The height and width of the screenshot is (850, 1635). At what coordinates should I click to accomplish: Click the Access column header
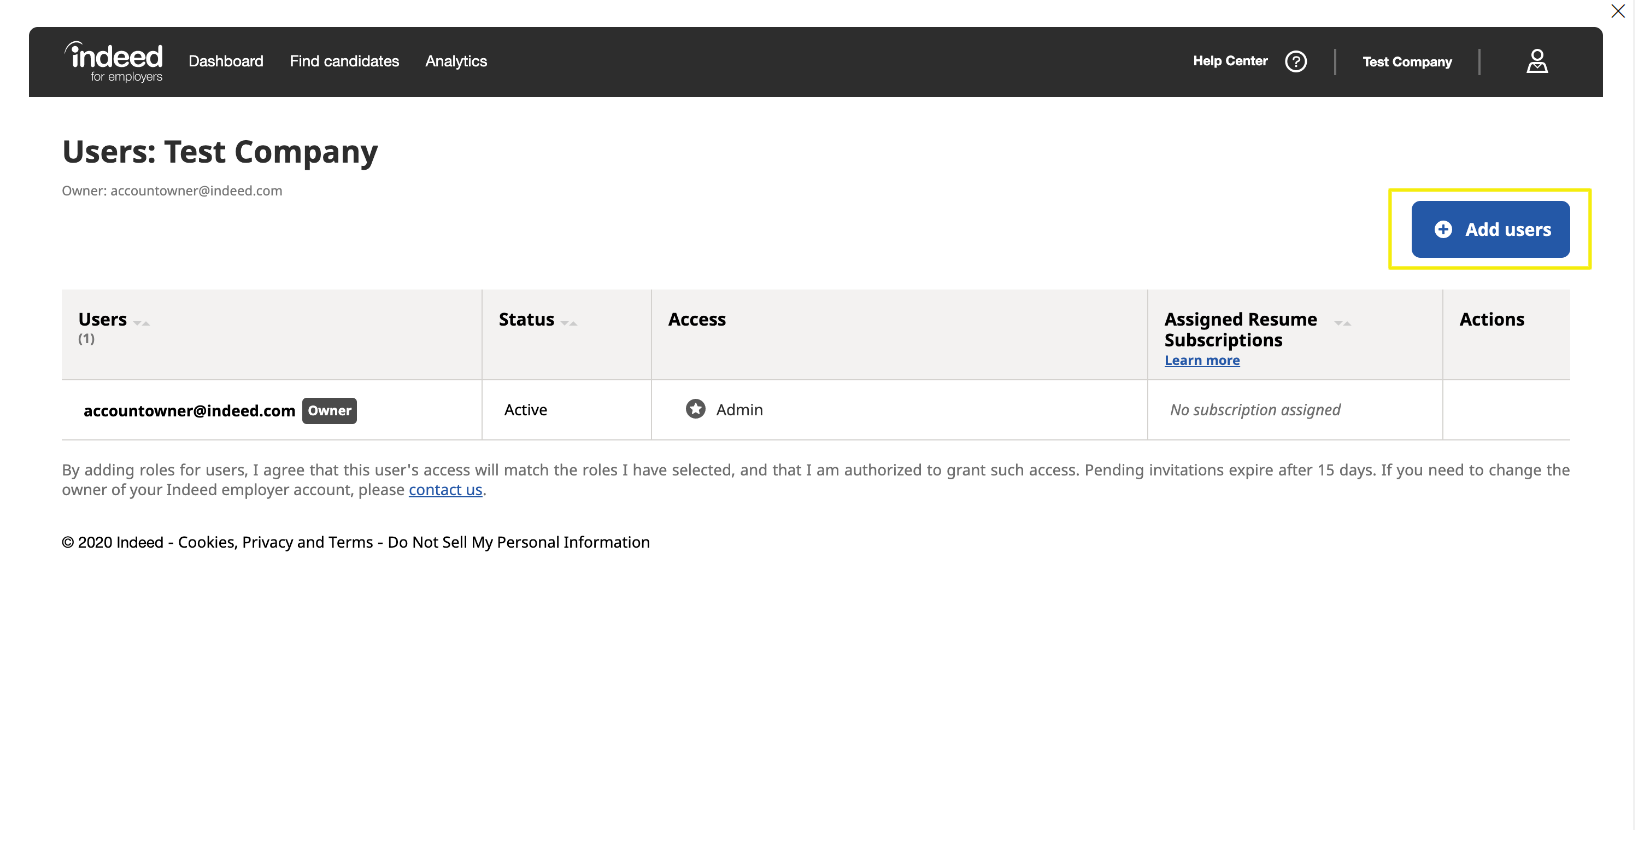697,320
